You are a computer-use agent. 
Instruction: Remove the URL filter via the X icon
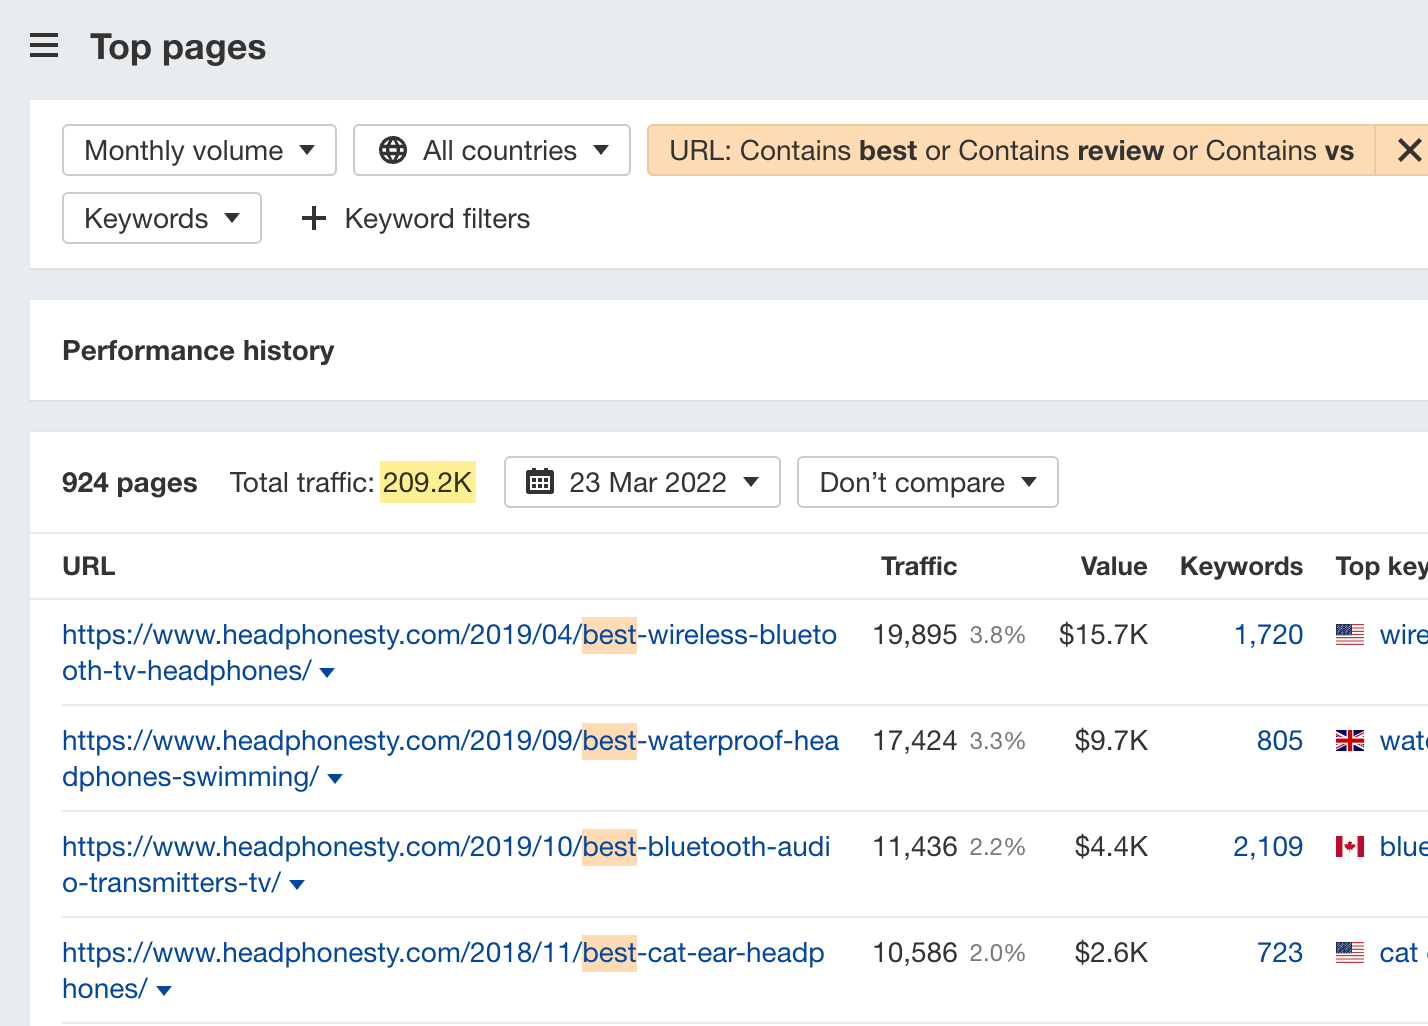(1409, 149)
